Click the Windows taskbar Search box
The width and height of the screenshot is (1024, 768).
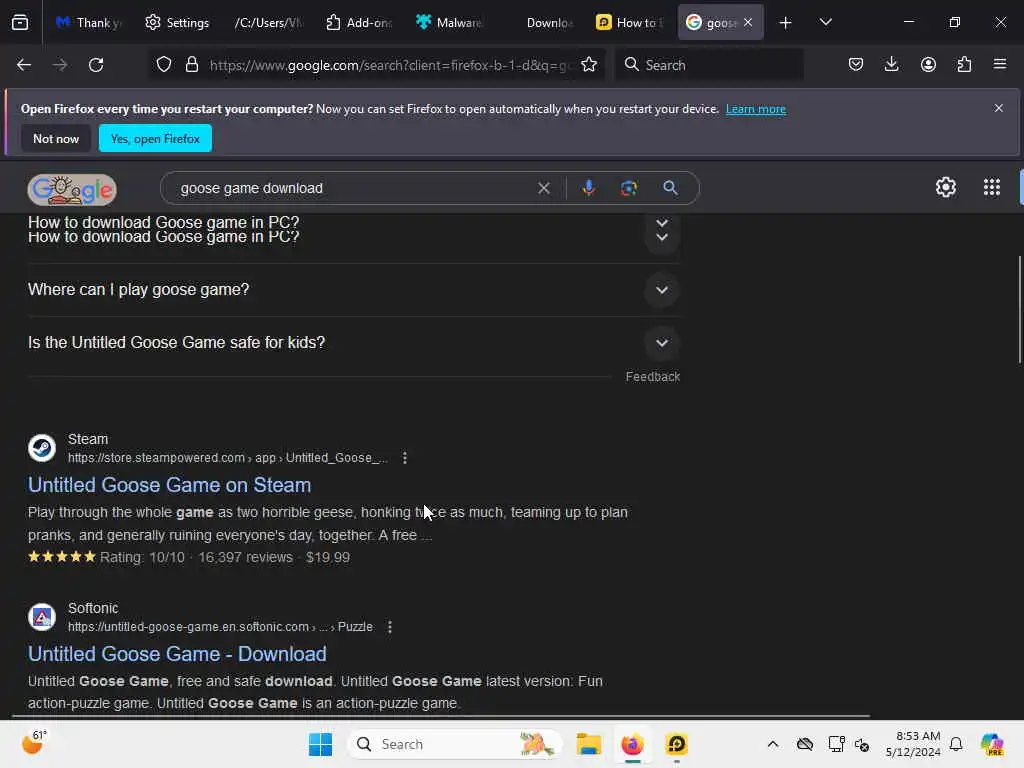tap(455, 744)
